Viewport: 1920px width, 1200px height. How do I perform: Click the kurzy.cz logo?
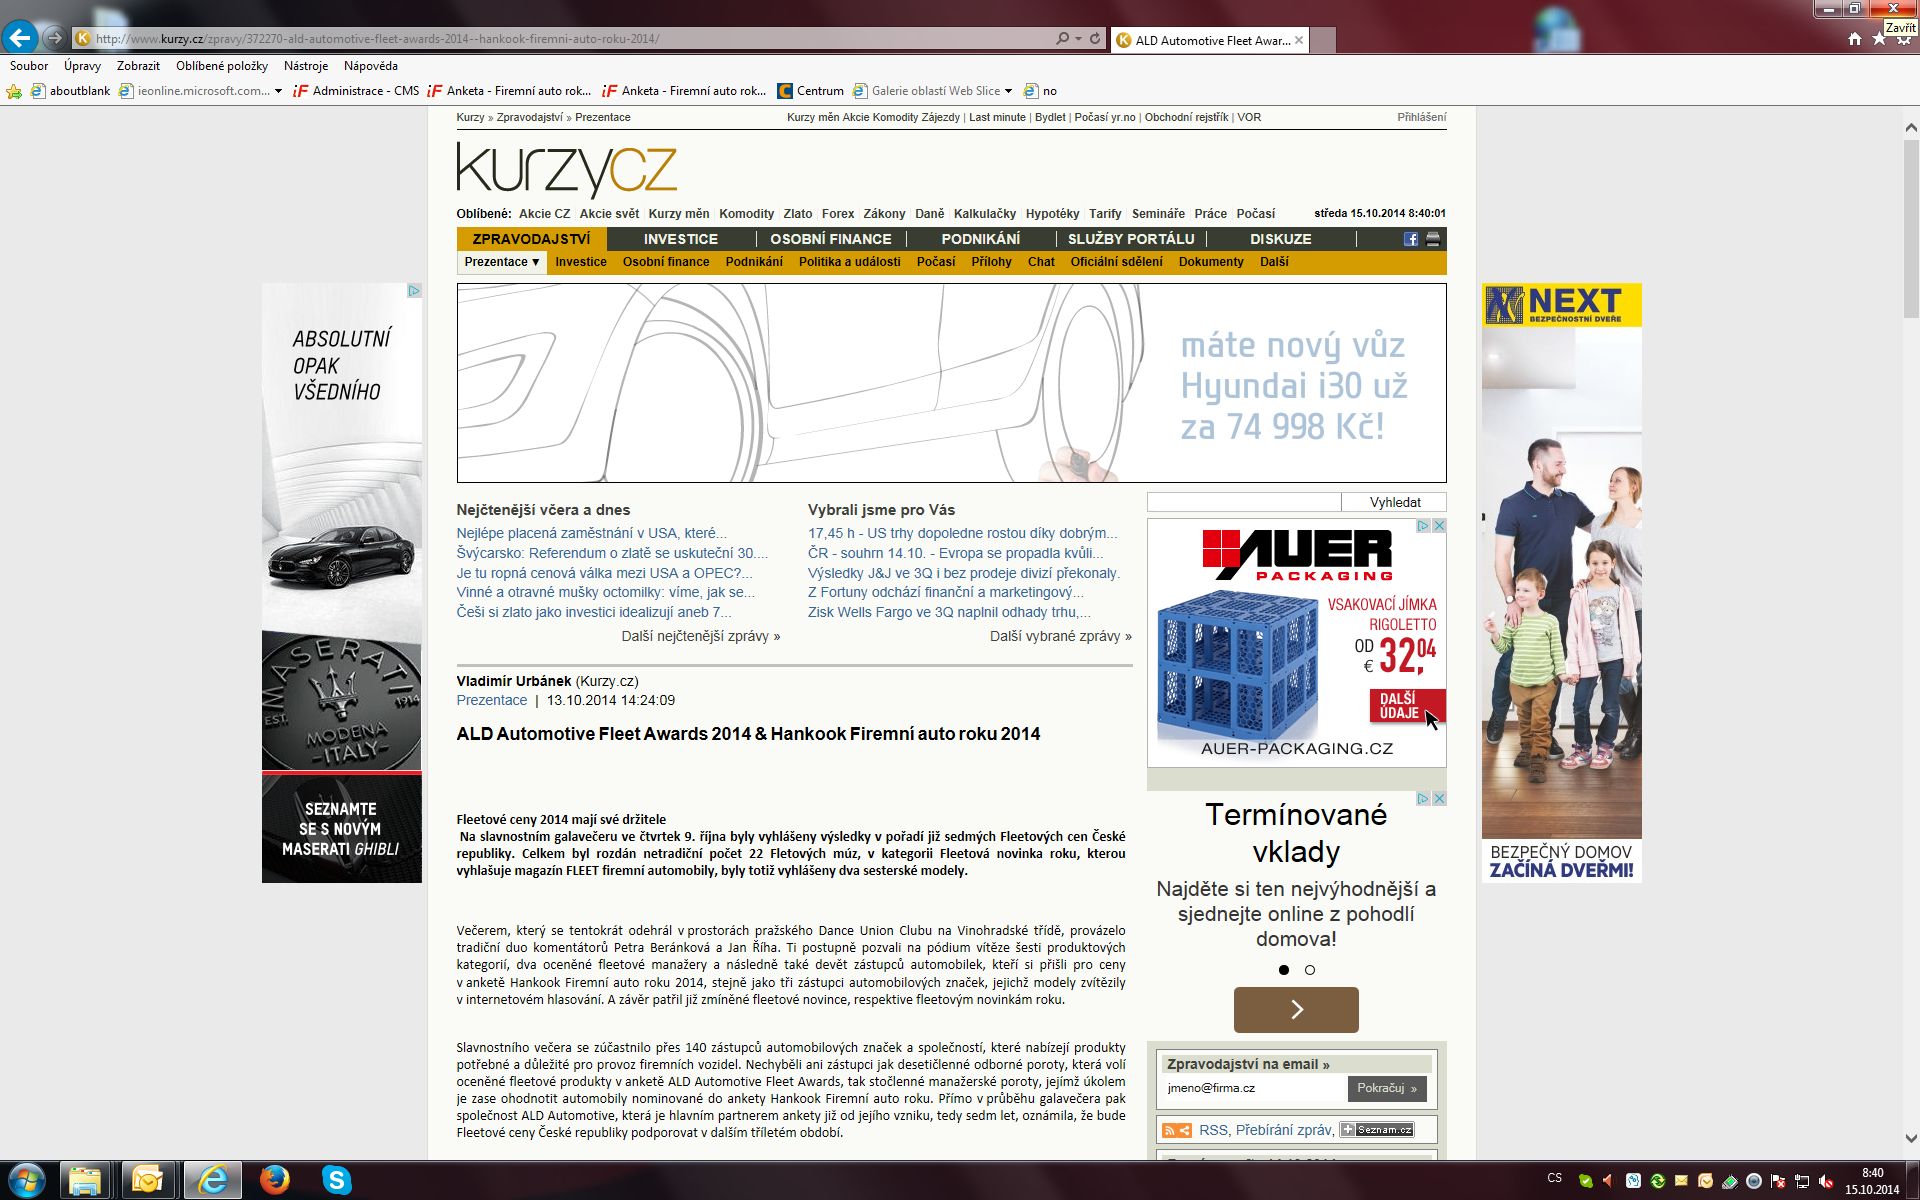(567, 169)
